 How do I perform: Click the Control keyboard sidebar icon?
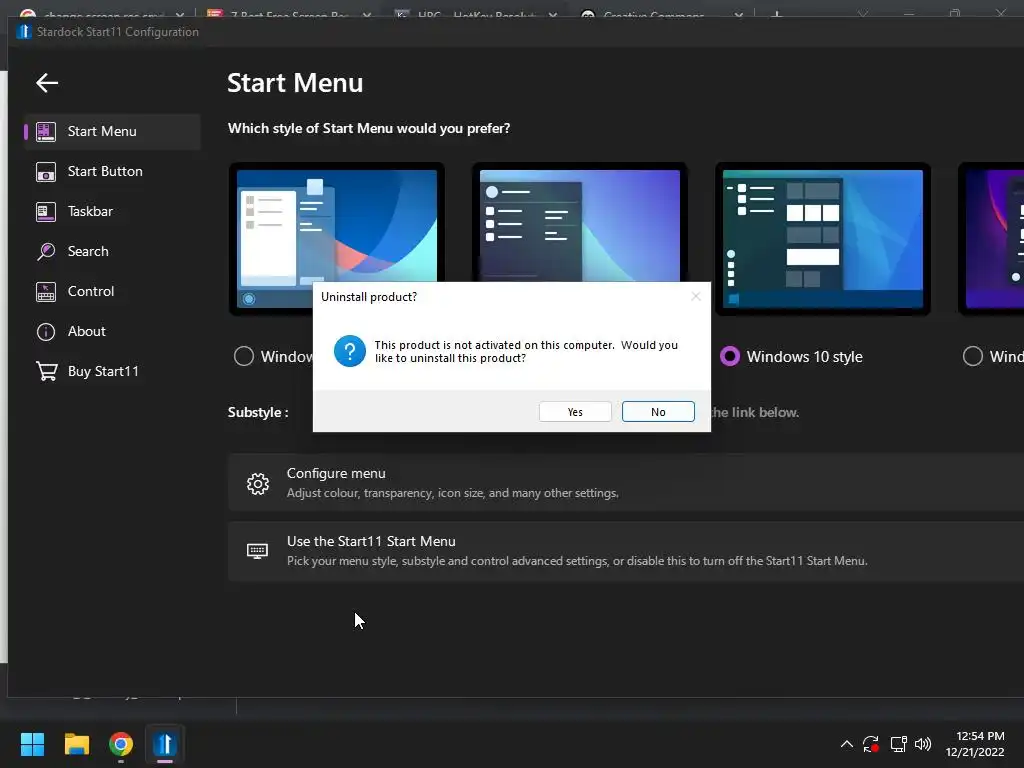[x=46, y=292]
